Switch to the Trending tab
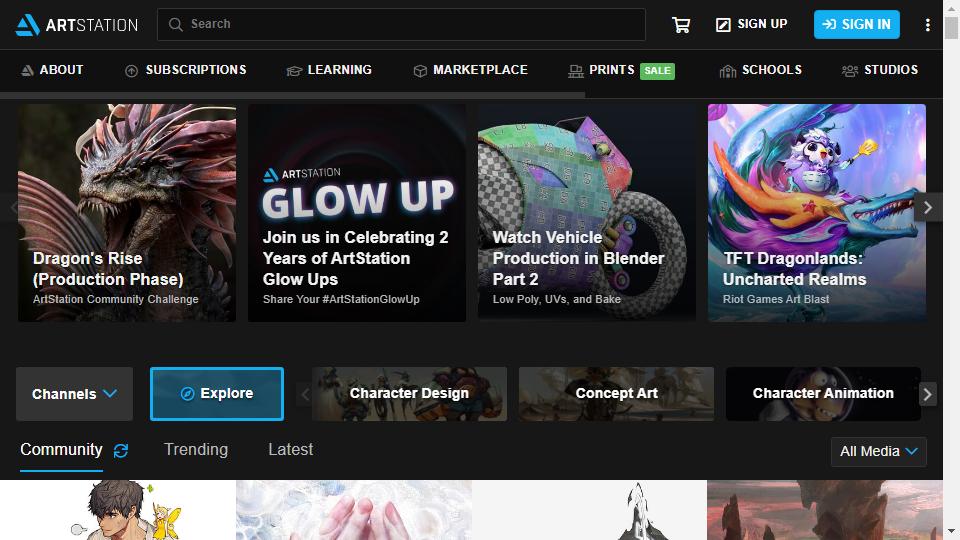This screenshot has width=960, height=540. click(x=196, y=450)
